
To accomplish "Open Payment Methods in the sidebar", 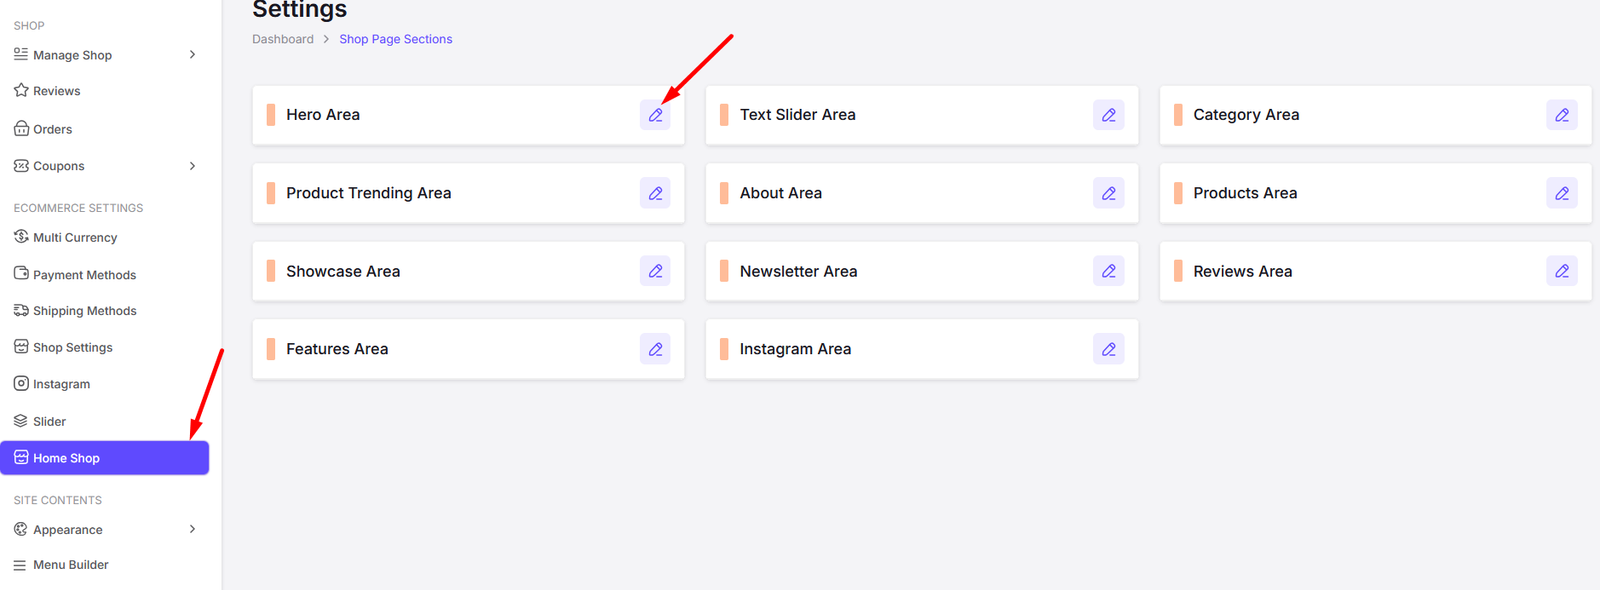I will point(84,275).
